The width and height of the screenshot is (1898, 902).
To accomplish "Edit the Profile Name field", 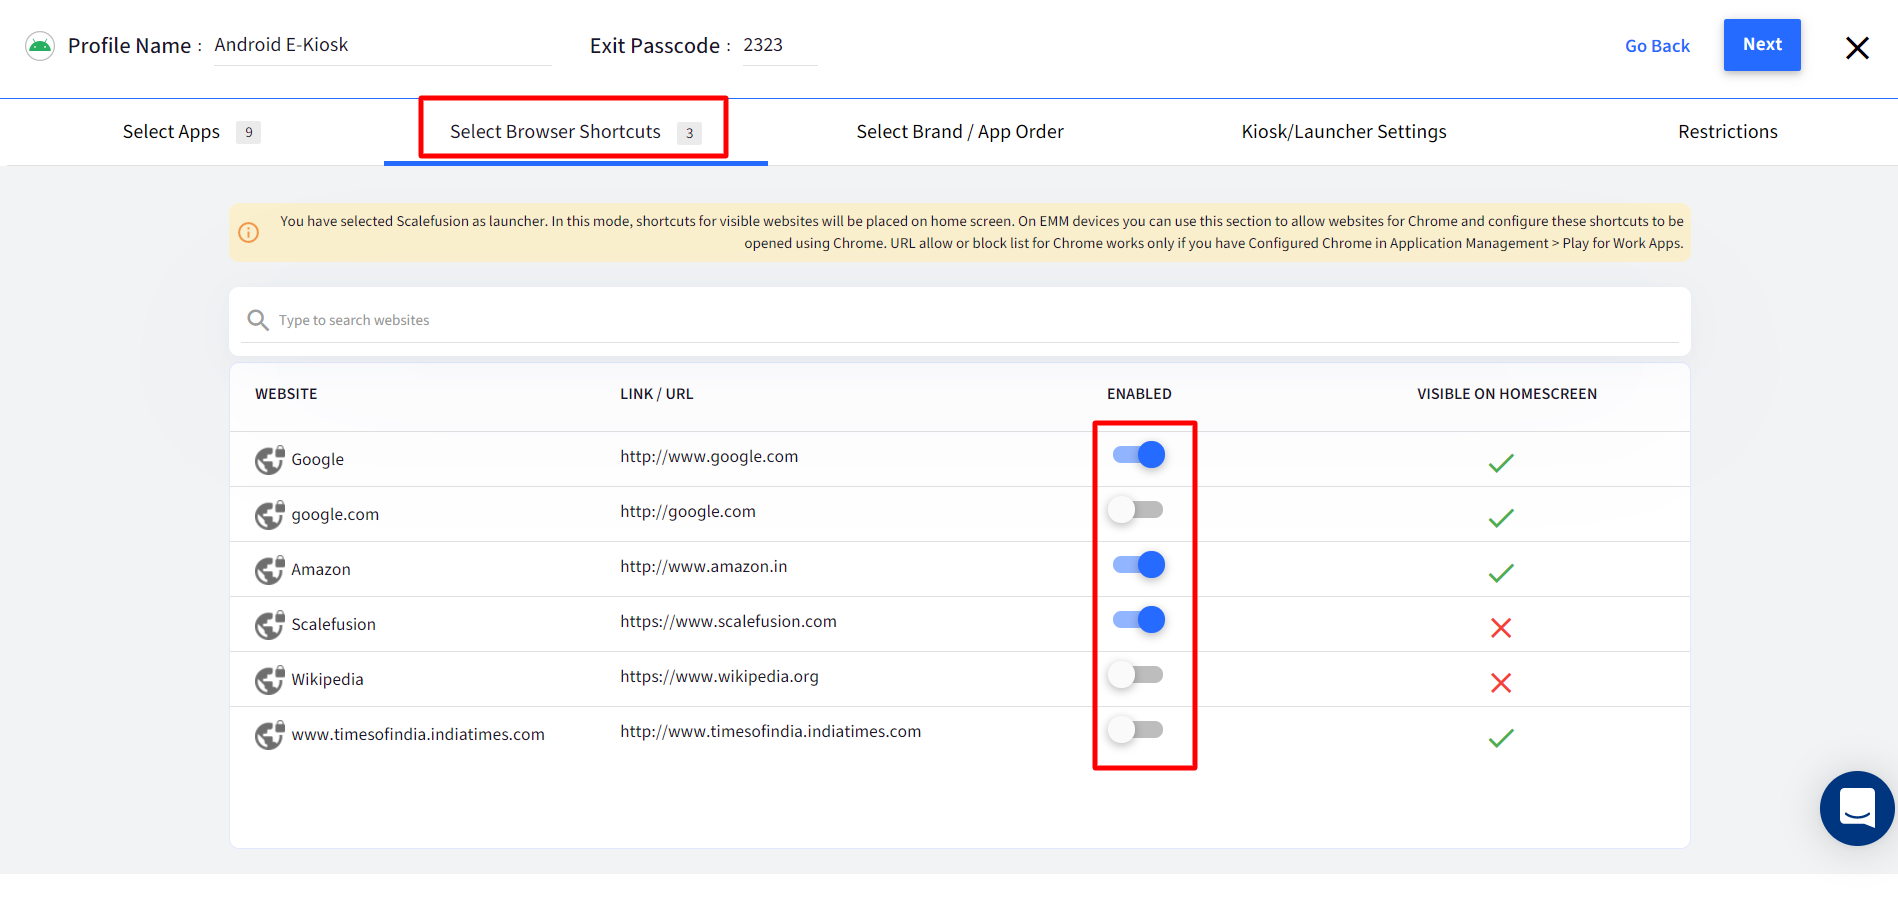I will pyautogui.click(x=382, y=45).
